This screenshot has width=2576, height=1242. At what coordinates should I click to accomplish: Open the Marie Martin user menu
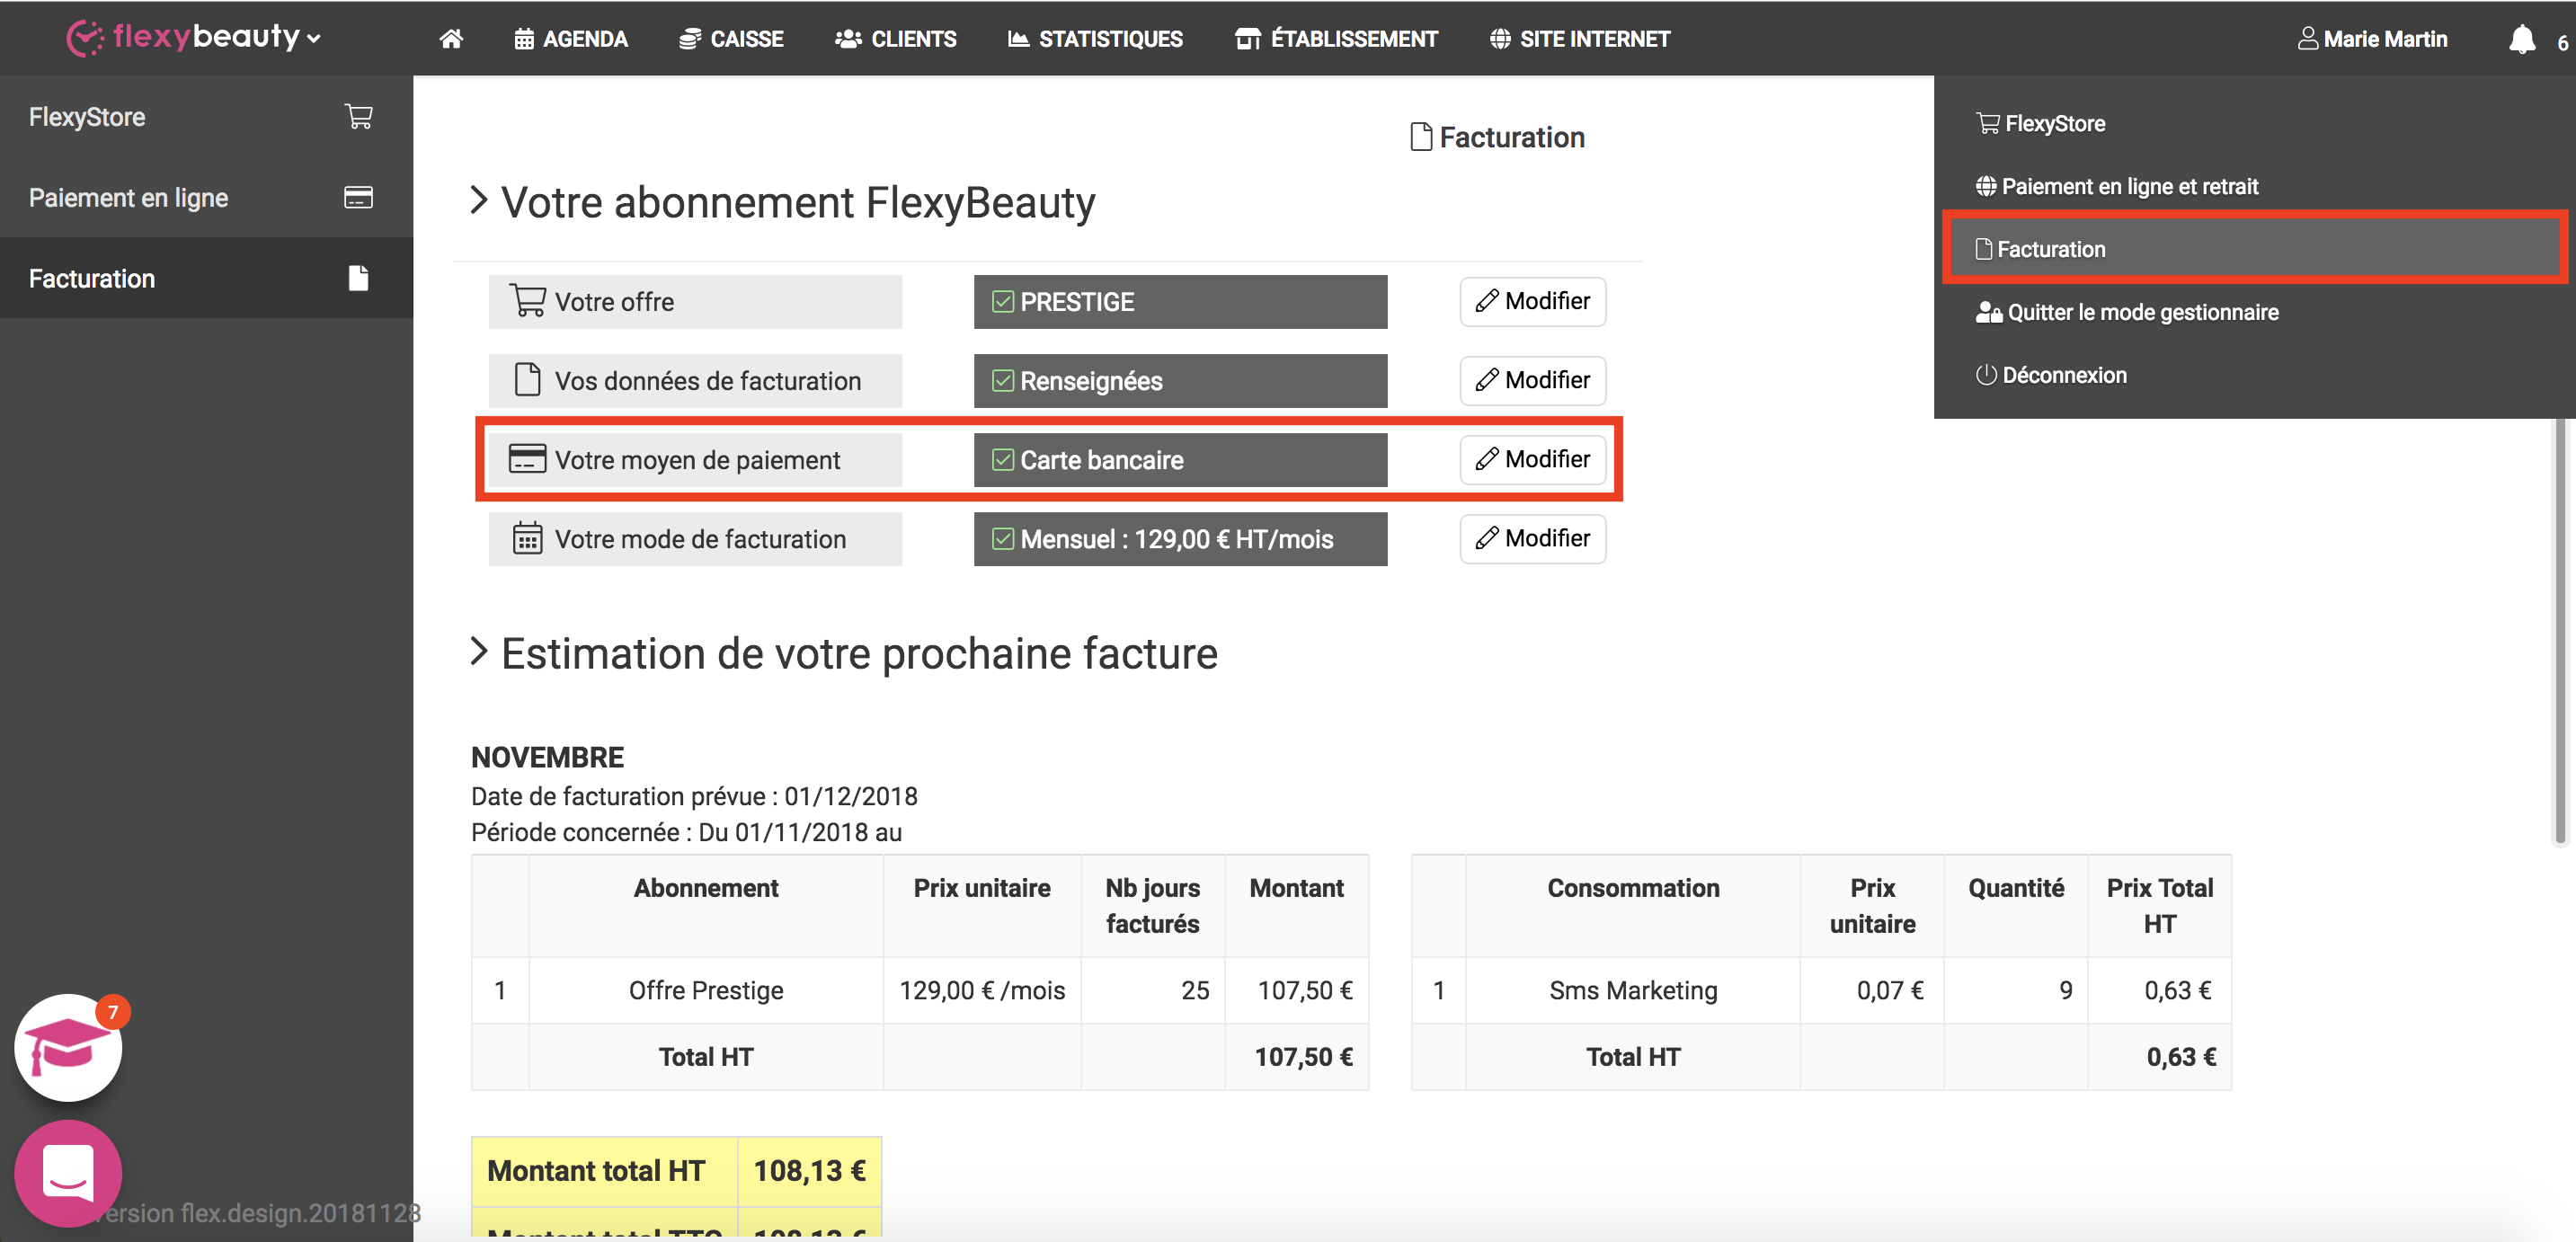click(2372, 39)
